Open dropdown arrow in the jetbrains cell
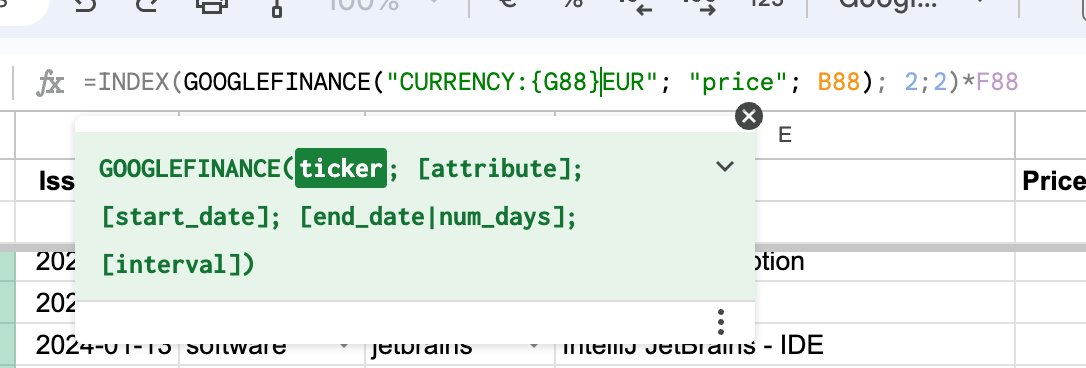 [x=534, y=344]
